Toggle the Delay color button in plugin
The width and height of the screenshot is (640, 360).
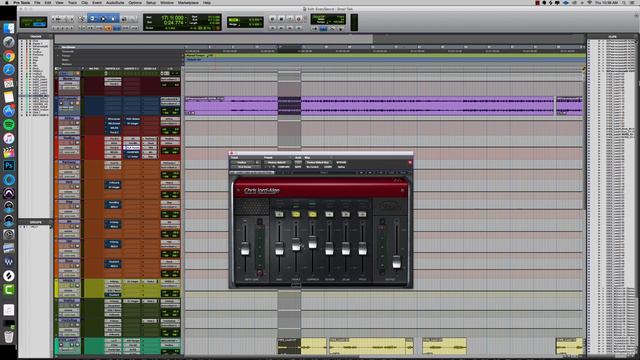(x=345, y=214)
